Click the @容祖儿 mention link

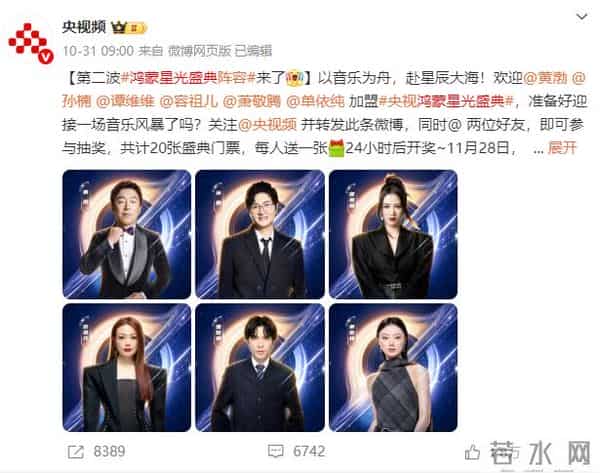188,101
